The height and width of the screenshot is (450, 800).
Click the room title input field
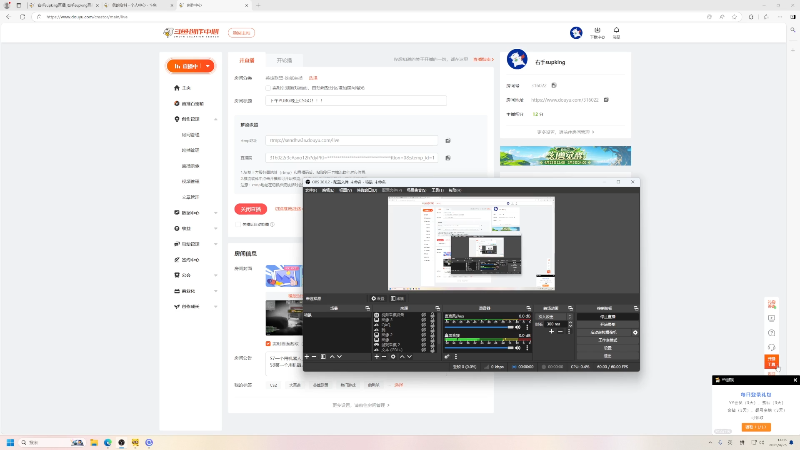pos(356,101)
